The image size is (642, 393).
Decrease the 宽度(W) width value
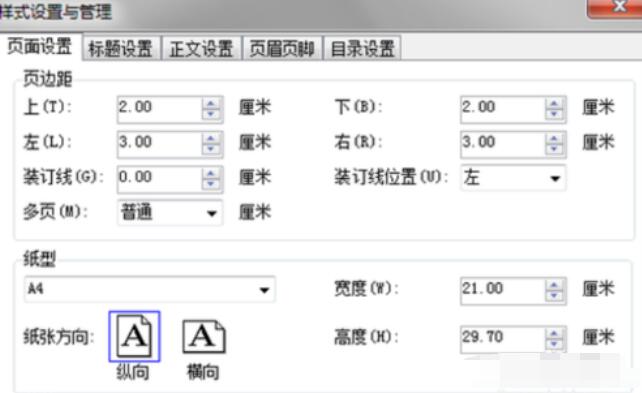(x=554, y=297)
